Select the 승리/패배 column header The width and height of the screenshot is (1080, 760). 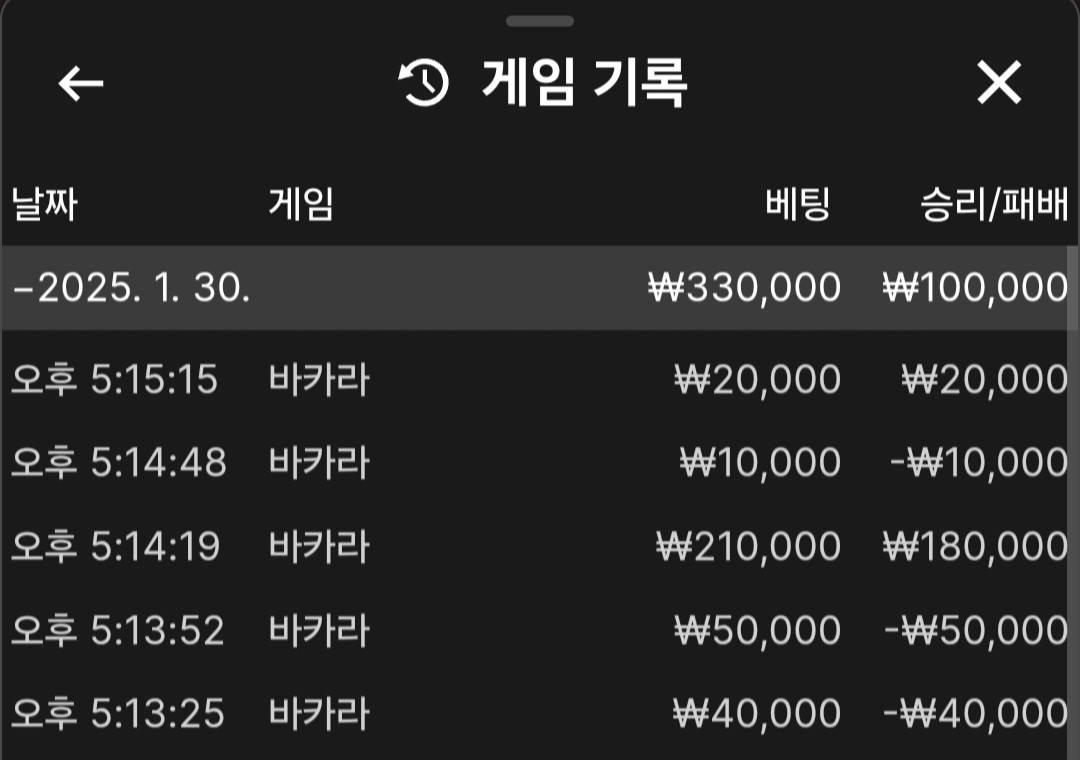(994, 205)
